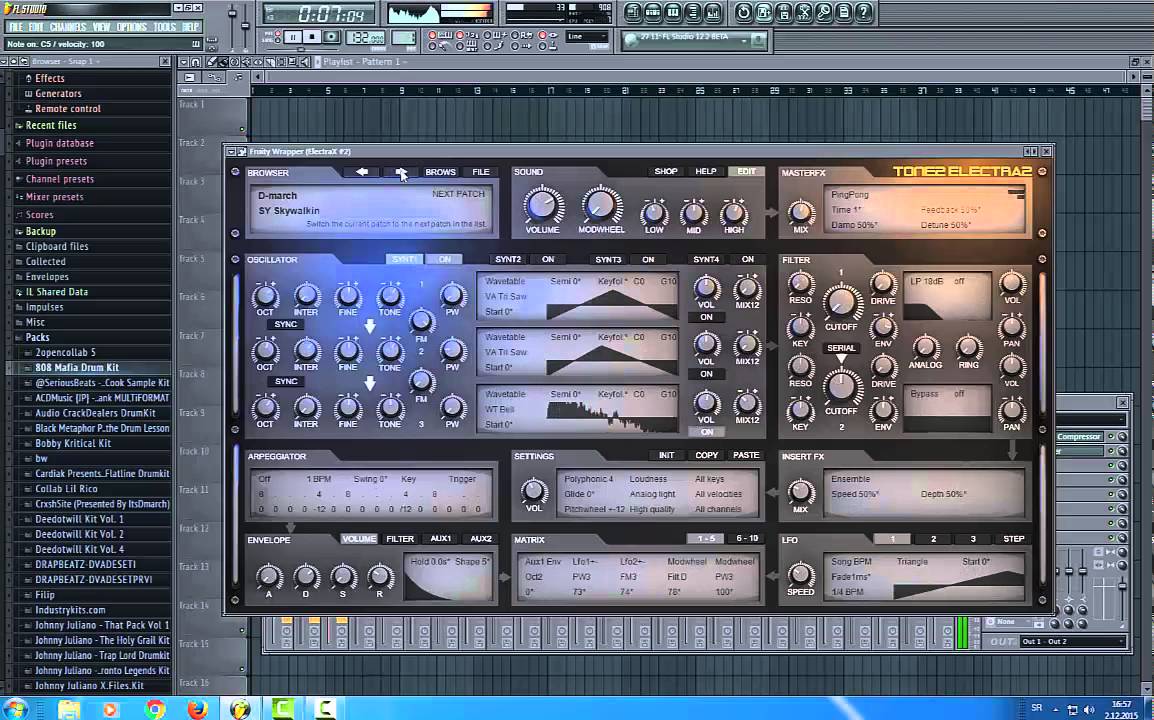Image resolution: width=1154 pixels, height=720 pixels.
Task: Open the Out 1 - Out 2 output dropdown
Action: [1072, 641]
